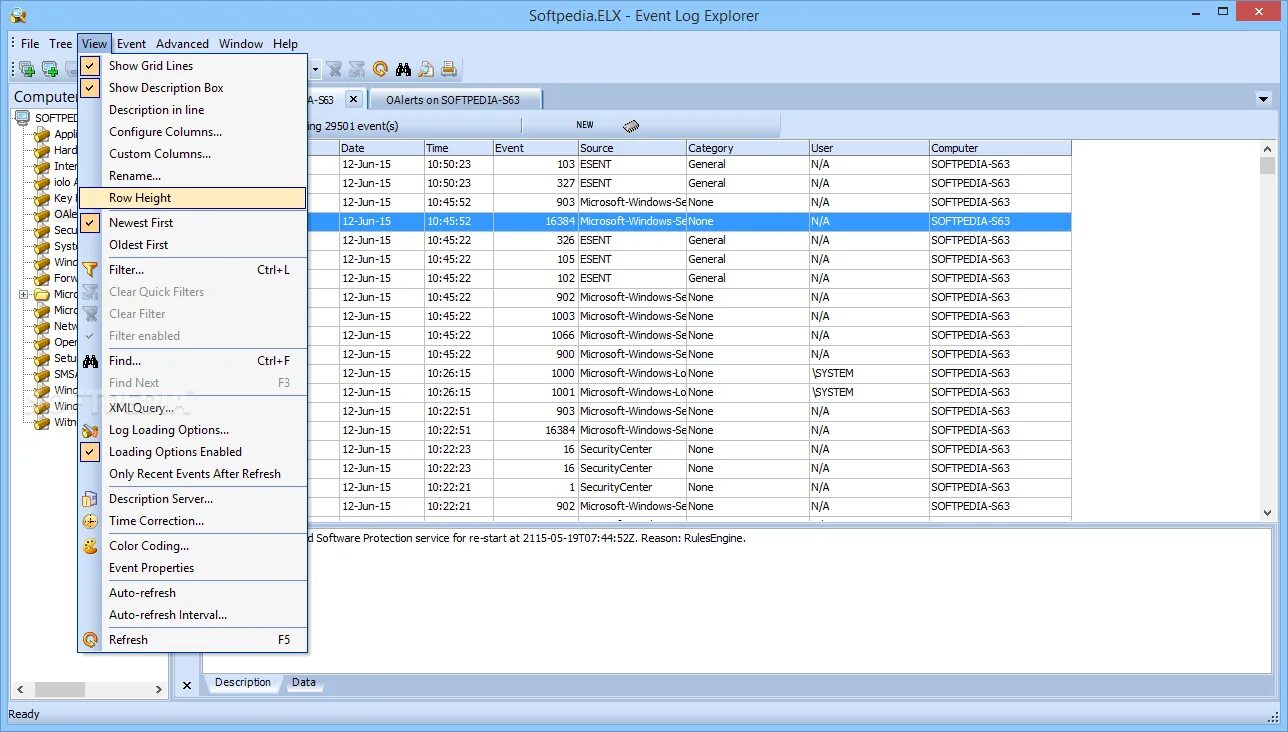Click the clear quick filters toolbar icon
1288x732 pixels.
[x=357, y=69]
